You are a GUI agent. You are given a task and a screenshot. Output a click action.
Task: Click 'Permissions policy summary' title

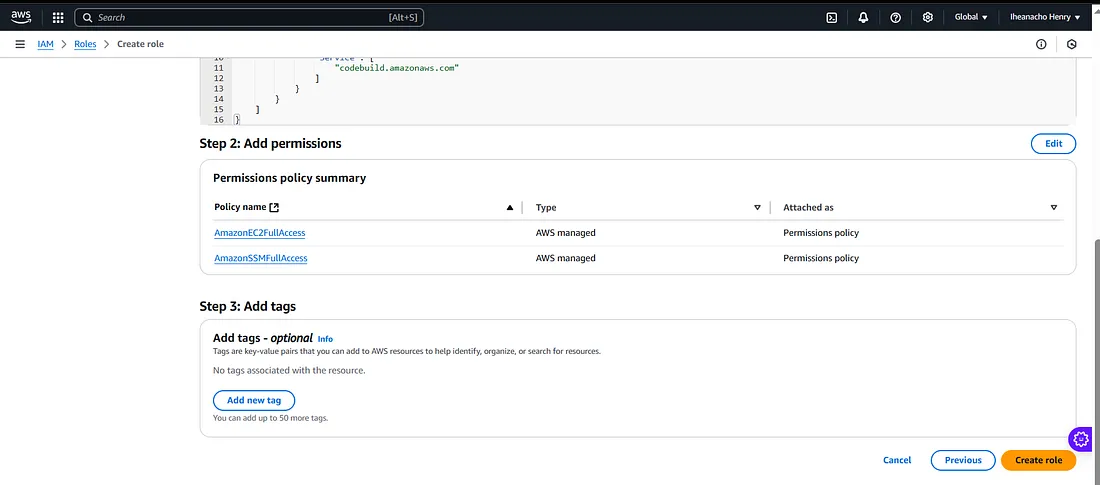290,178
